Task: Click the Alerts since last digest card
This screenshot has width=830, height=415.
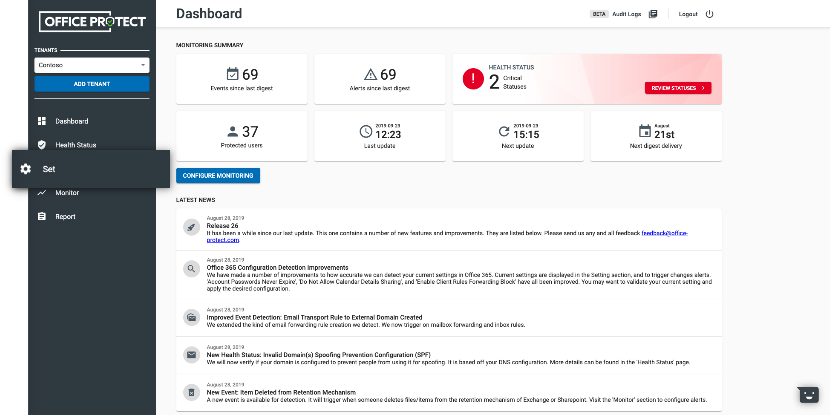Action: (379, 78)
